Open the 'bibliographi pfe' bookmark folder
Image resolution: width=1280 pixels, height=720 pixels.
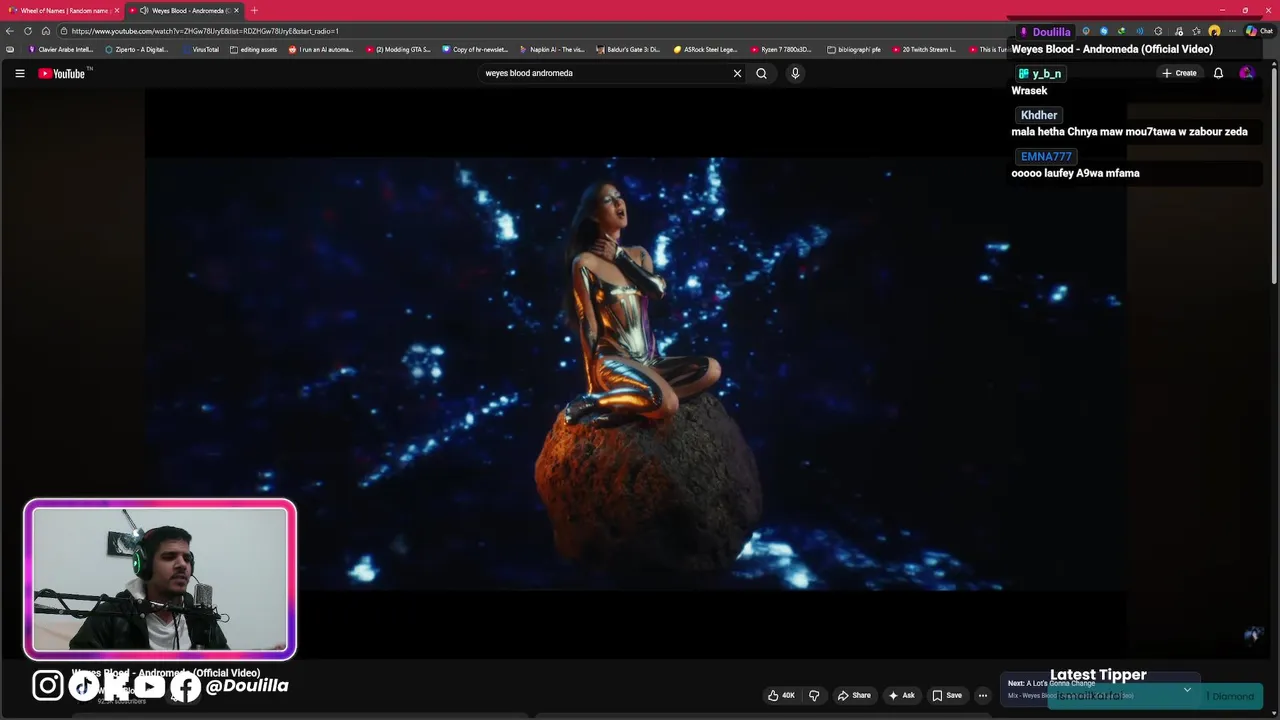point(854,49)
